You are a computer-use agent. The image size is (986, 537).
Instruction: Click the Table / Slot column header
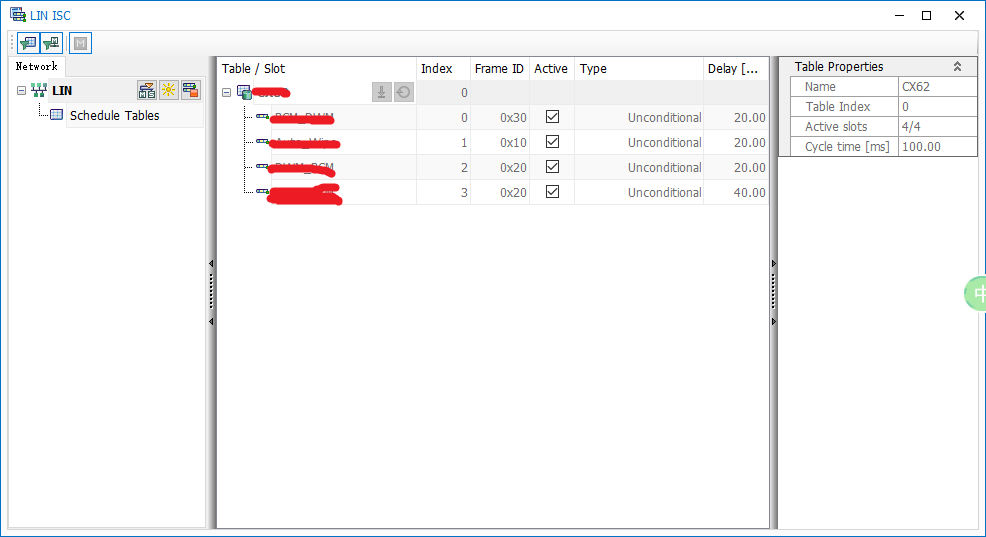(x=316, y=69)
